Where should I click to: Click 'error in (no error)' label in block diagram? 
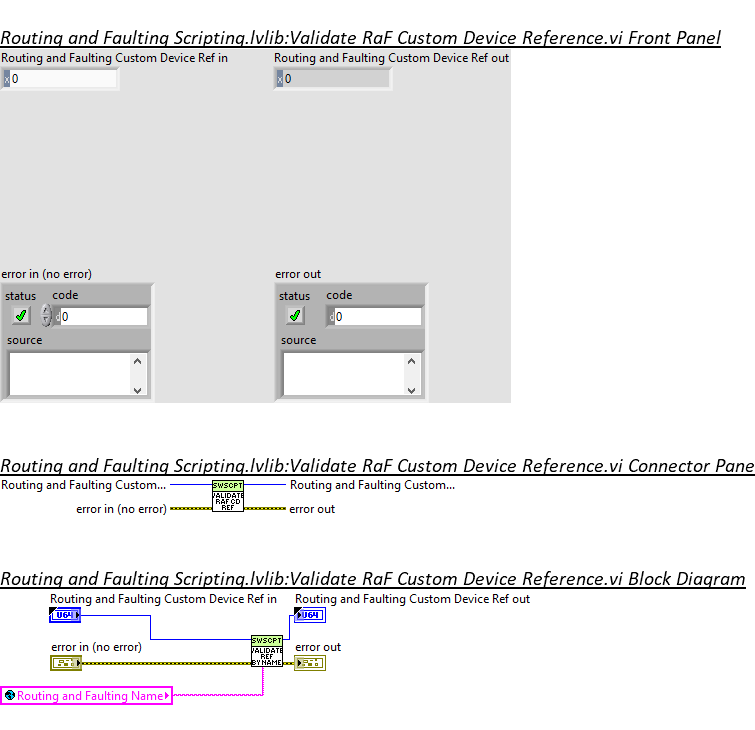97,647
